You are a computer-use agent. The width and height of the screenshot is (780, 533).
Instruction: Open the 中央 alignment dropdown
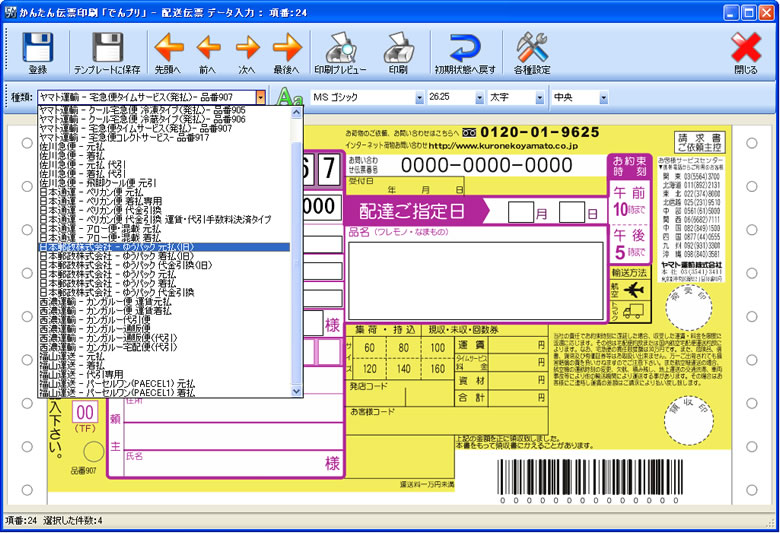603,98
